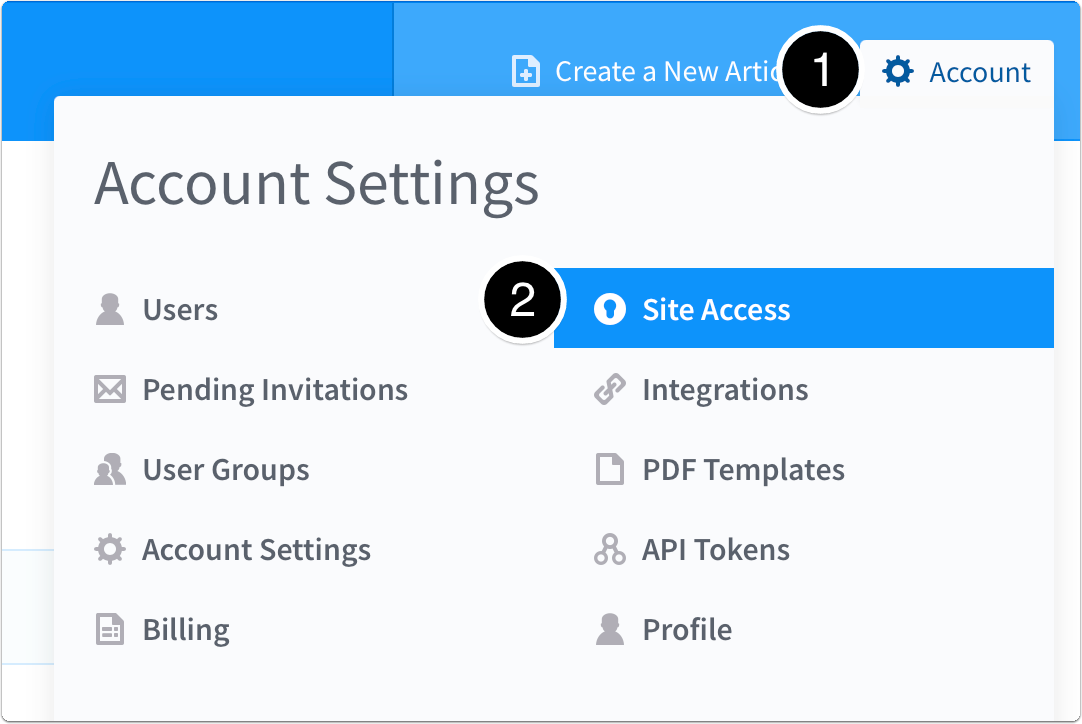
Task: Select the Integrations menu entry
Action: (725, 389)
